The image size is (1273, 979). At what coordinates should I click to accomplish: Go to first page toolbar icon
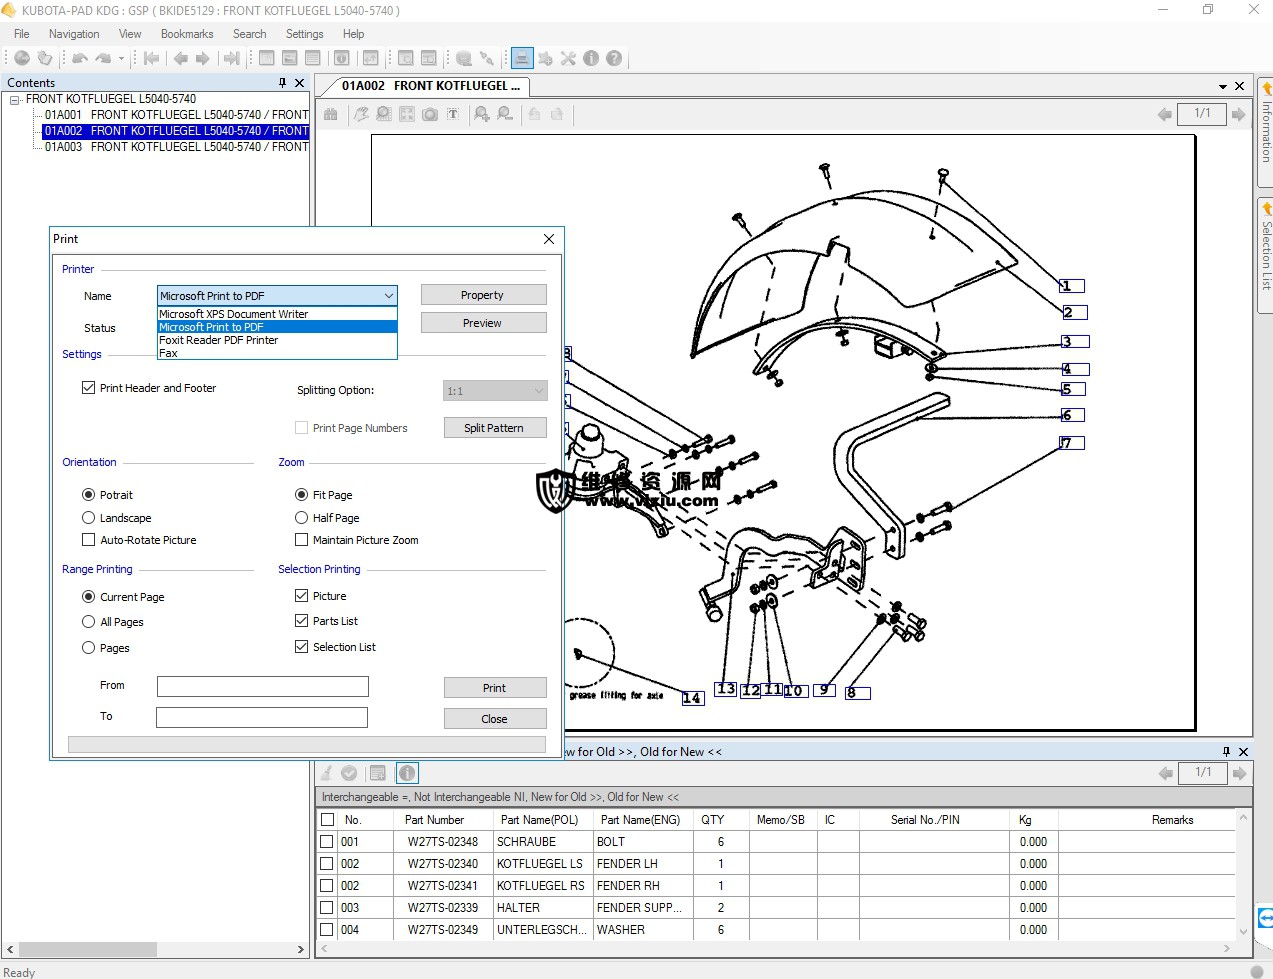pyautogui.click(x=152, y=58)
